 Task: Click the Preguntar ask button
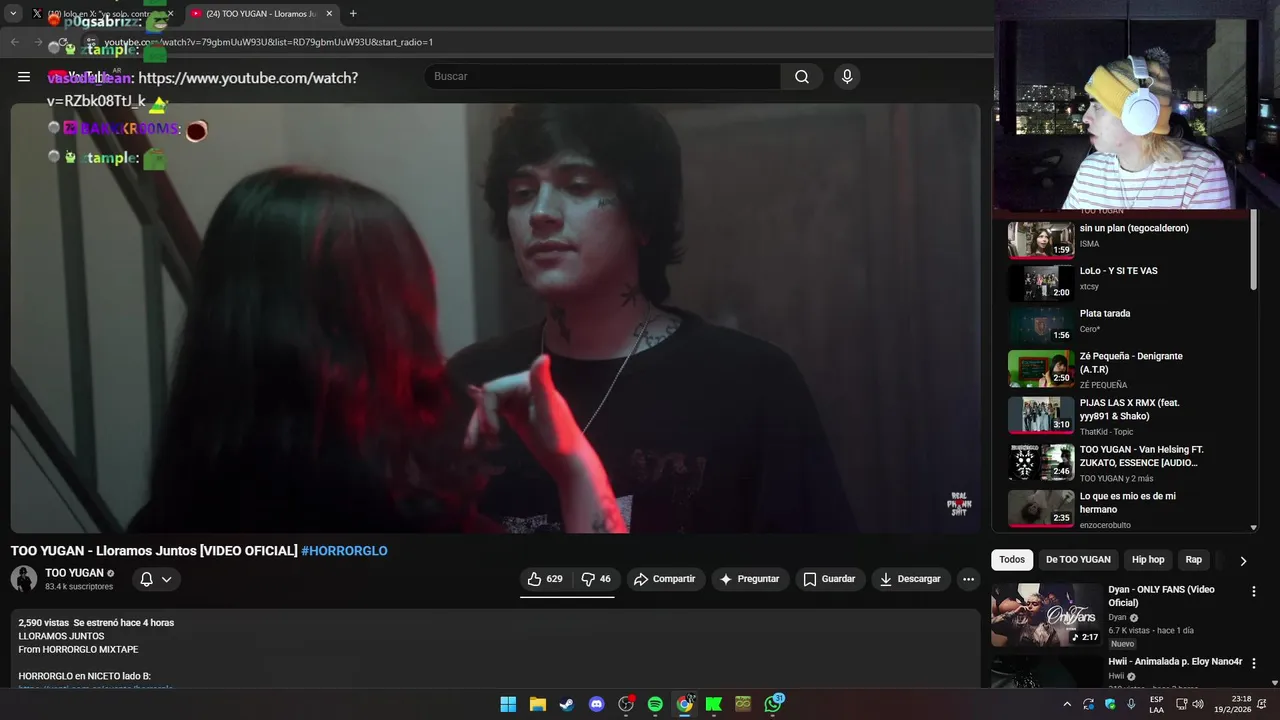point(750,579)
